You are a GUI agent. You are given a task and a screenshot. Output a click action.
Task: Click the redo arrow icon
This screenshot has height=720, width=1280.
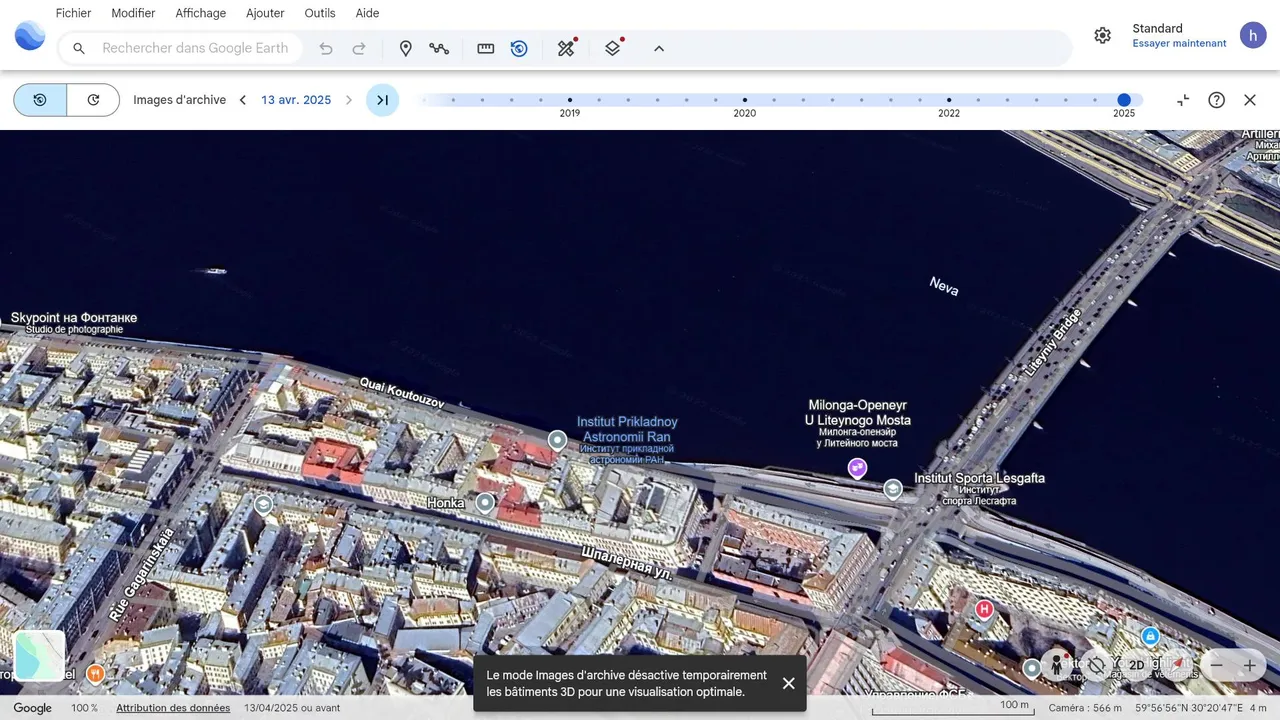pos(359,48)
